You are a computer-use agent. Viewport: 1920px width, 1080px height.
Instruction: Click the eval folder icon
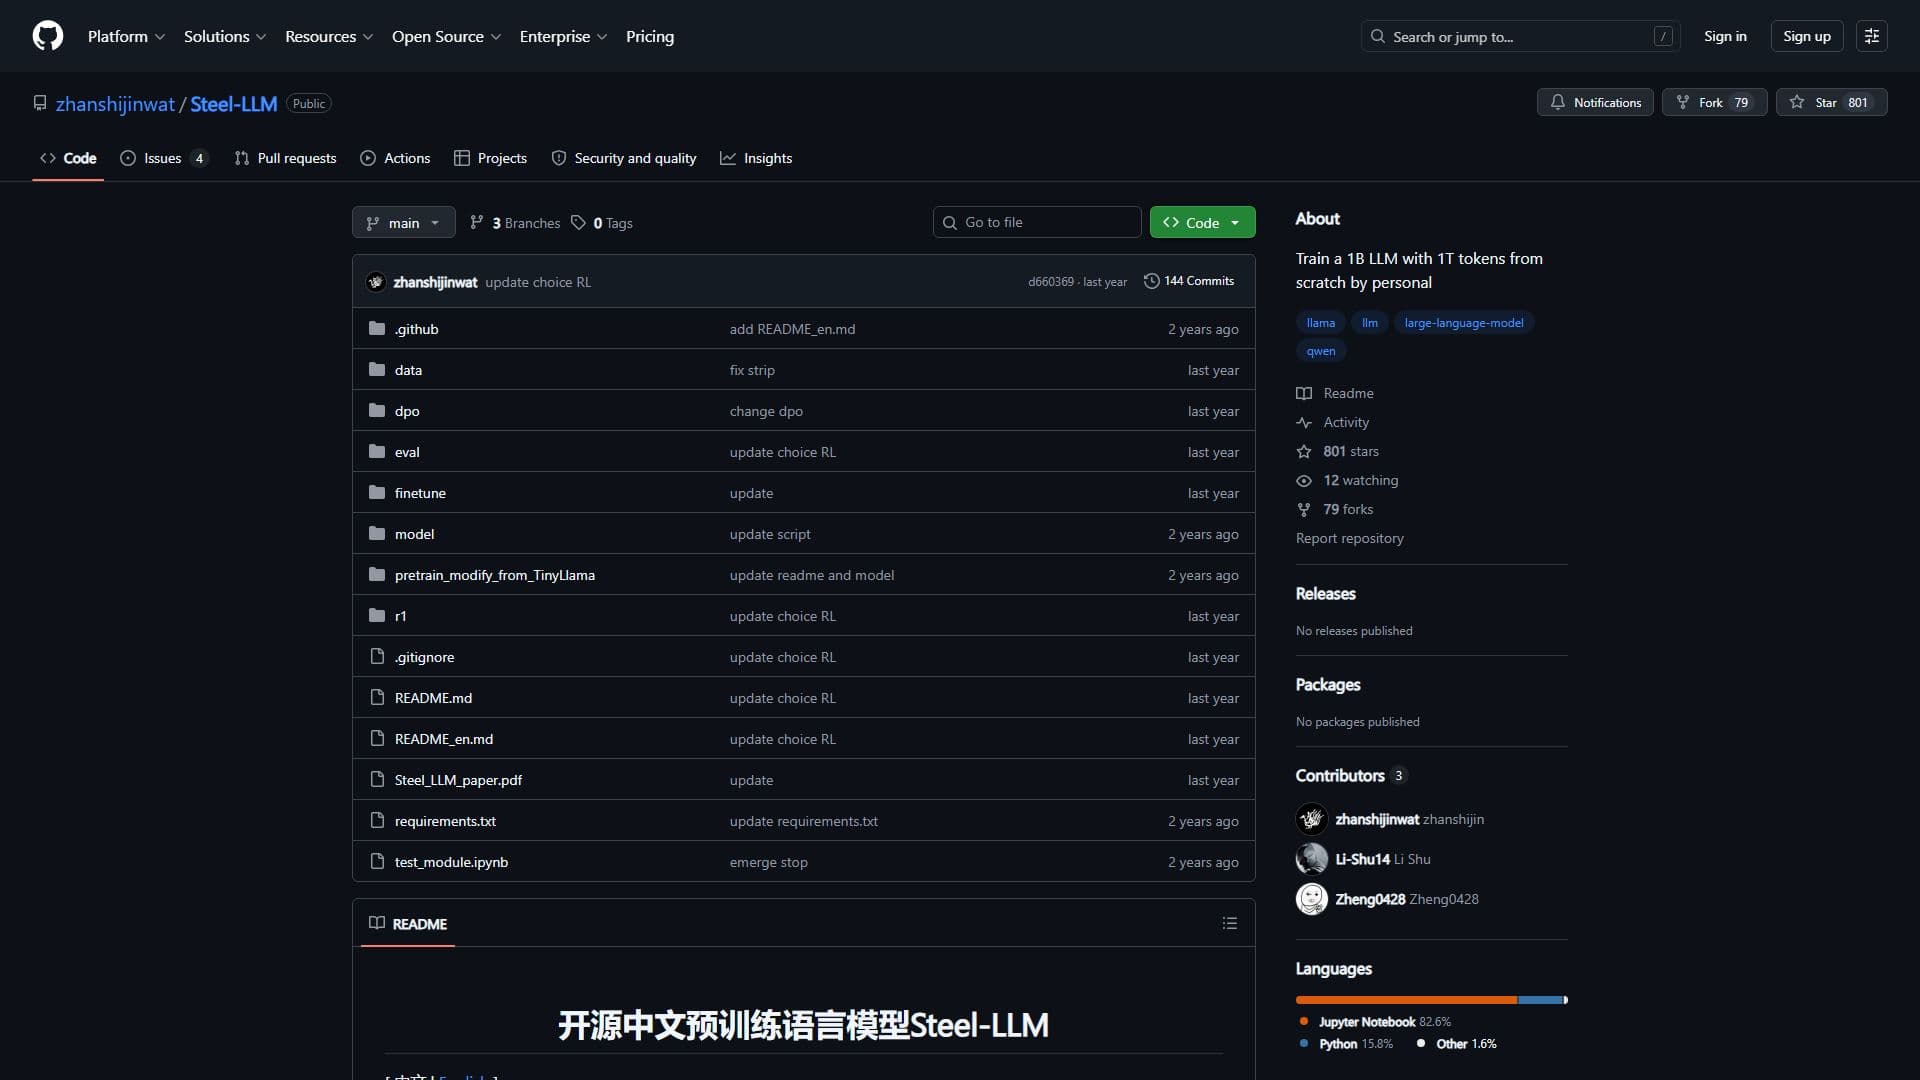[377, 452]
